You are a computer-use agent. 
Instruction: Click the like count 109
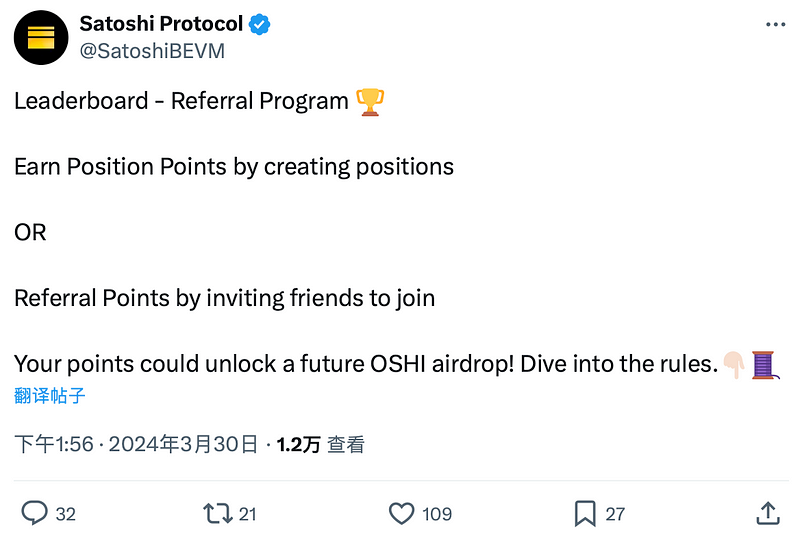437,514
